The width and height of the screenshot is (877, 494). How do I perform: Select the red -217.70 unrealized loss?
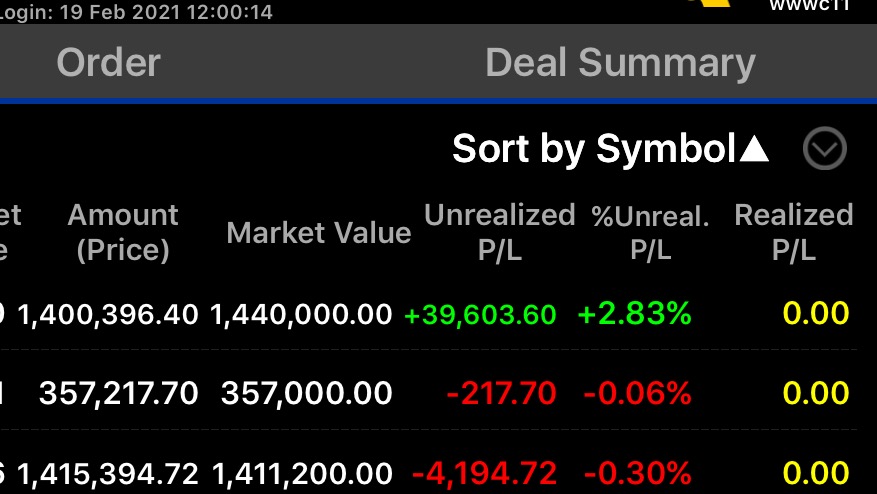click(x=501, y=394)
